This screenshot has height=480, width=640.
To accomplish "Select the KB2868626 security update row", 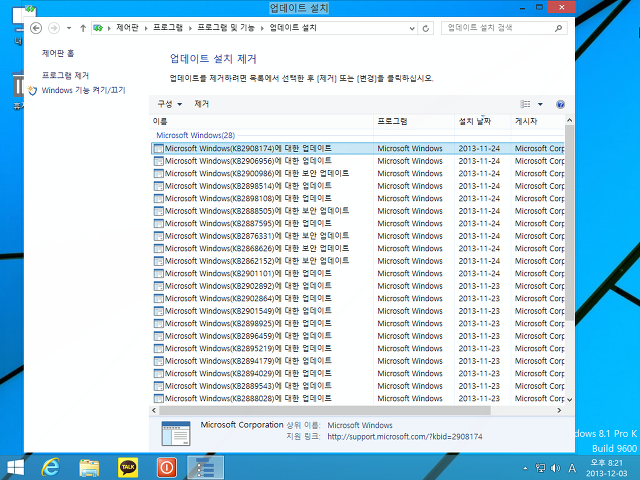I will (x=358, y=249).
